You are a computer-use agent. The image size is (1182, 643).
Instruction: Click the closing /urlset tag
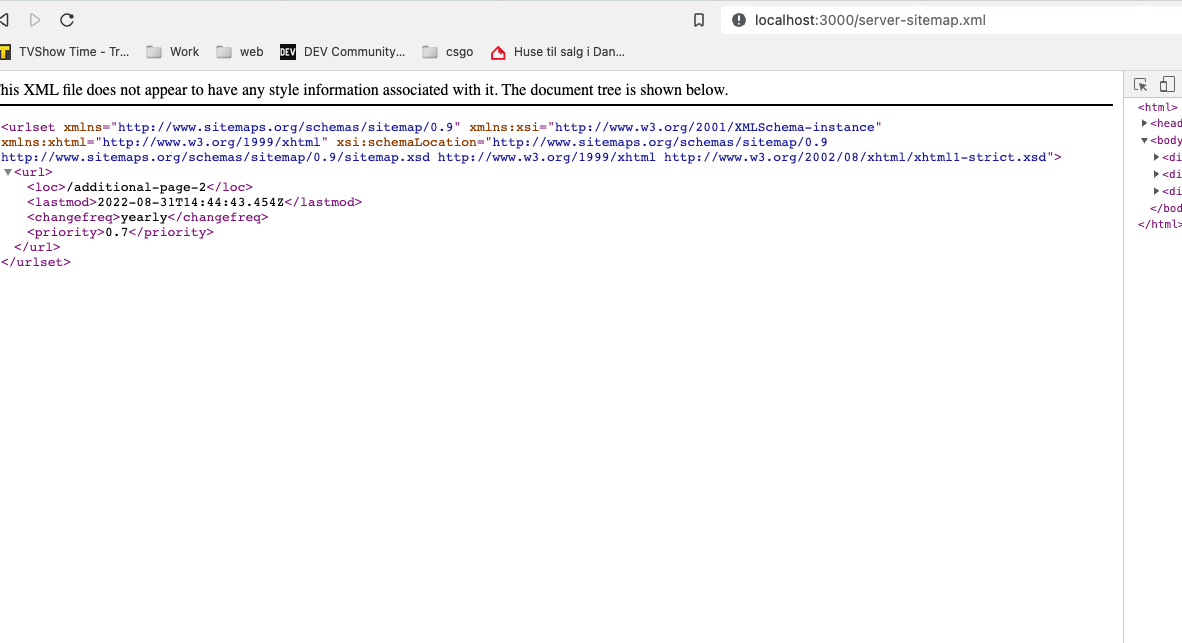[x=36, y=262]
